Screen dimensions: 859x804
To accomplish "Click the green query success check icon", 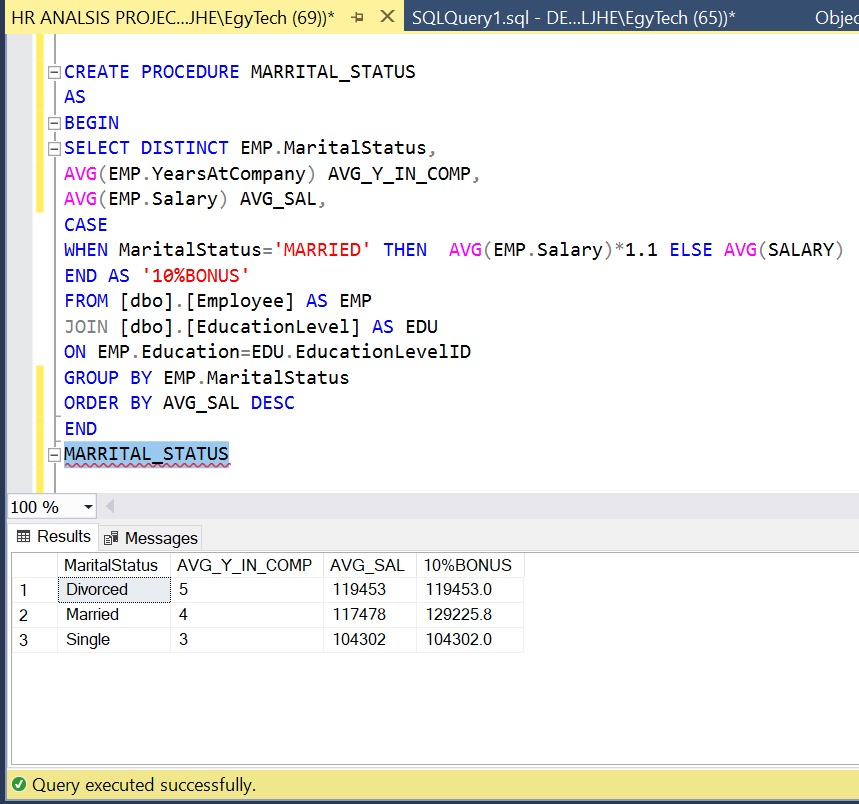I will click(x=19, y=784).
